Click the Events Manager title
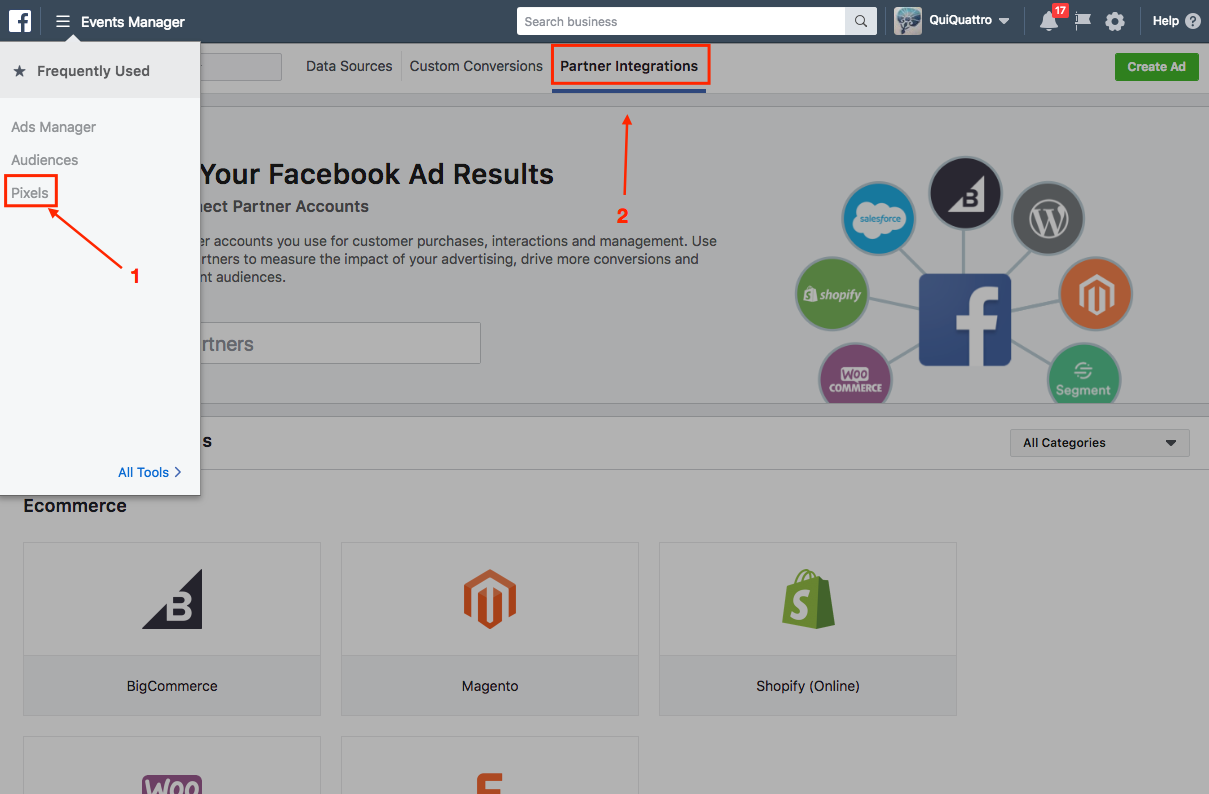This screenshot has height=794, width=1209. (133, 21)
